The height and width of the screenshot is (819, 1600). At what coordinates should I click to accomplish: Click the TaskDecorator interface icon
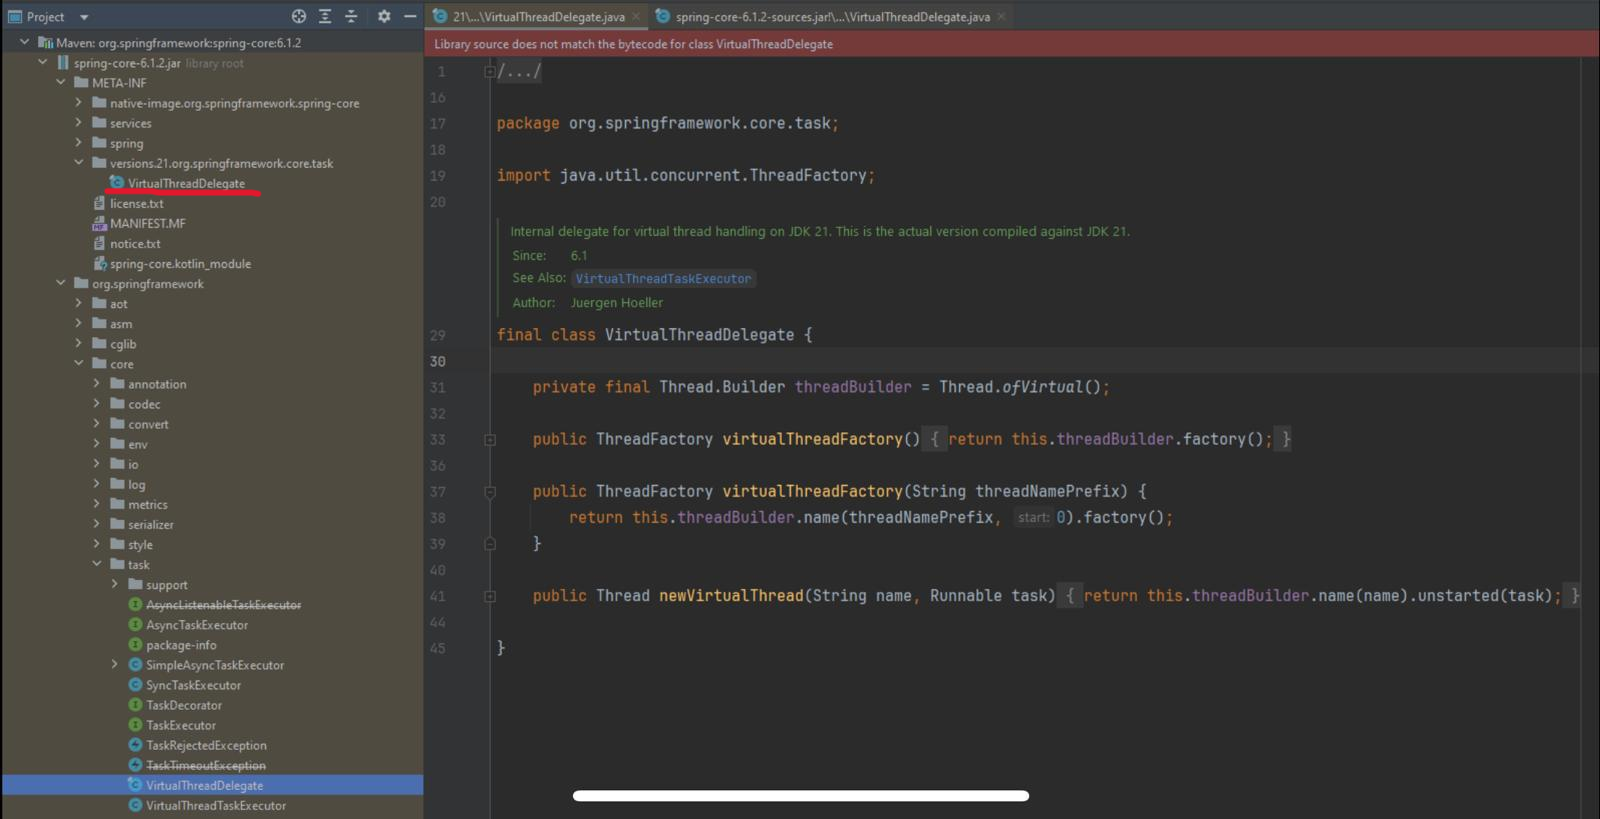(135, 704)
